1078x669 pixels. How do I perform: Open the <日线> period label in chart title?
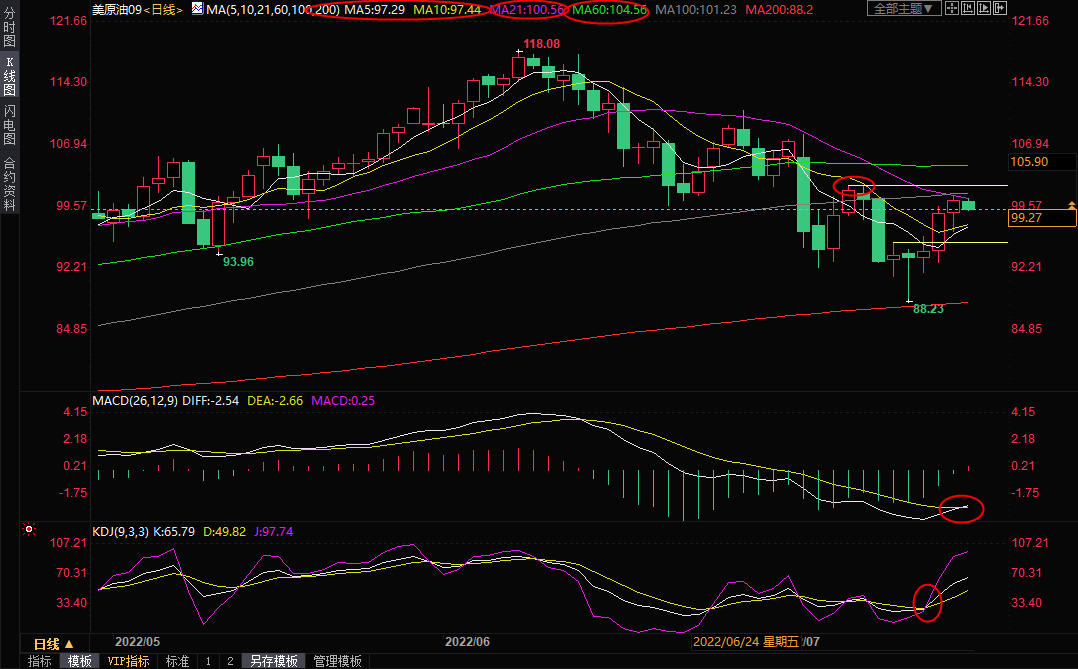pos(163,9)
